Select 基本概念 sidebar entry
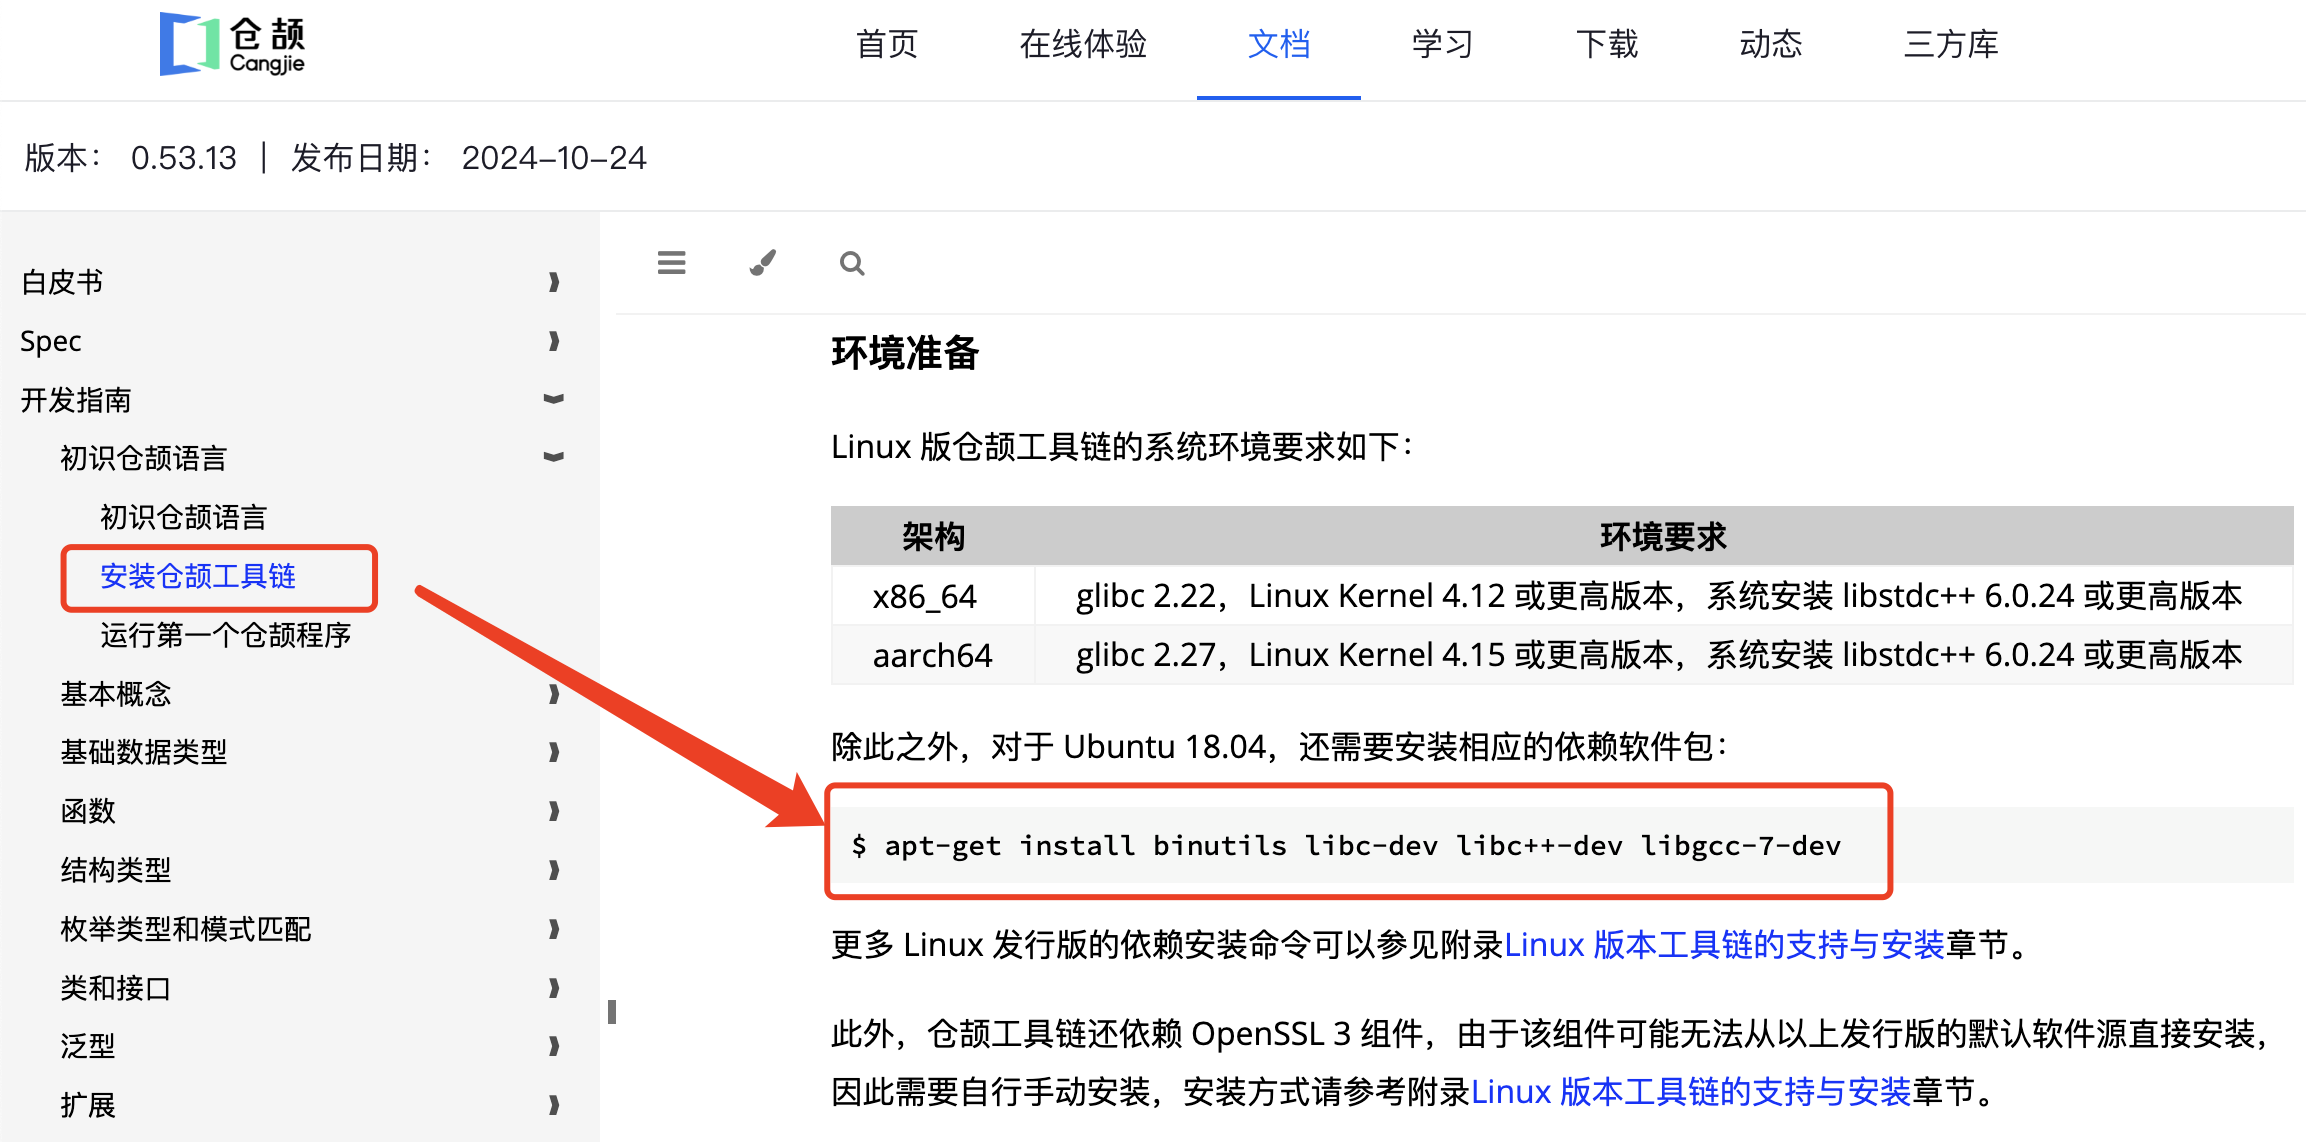This screenshot has height=1142, width=2306. 116,693
